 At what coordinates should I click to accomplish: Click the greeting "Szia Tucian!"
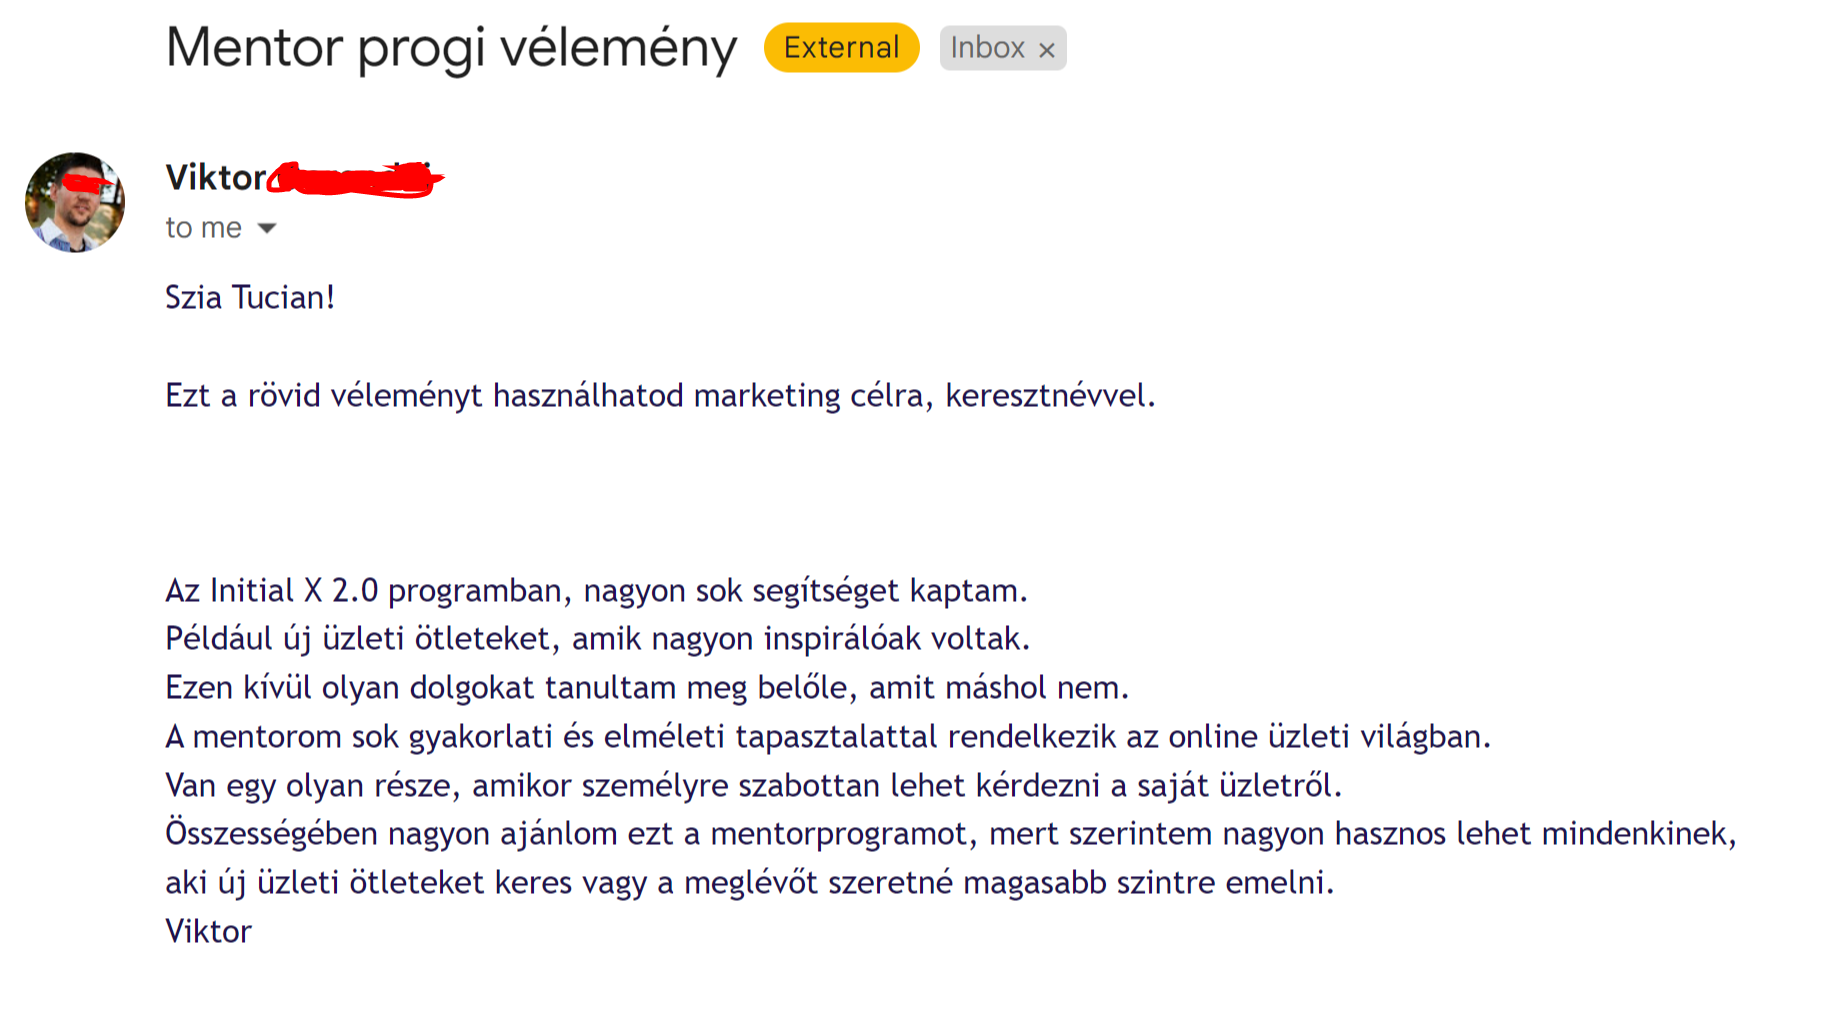250,298
